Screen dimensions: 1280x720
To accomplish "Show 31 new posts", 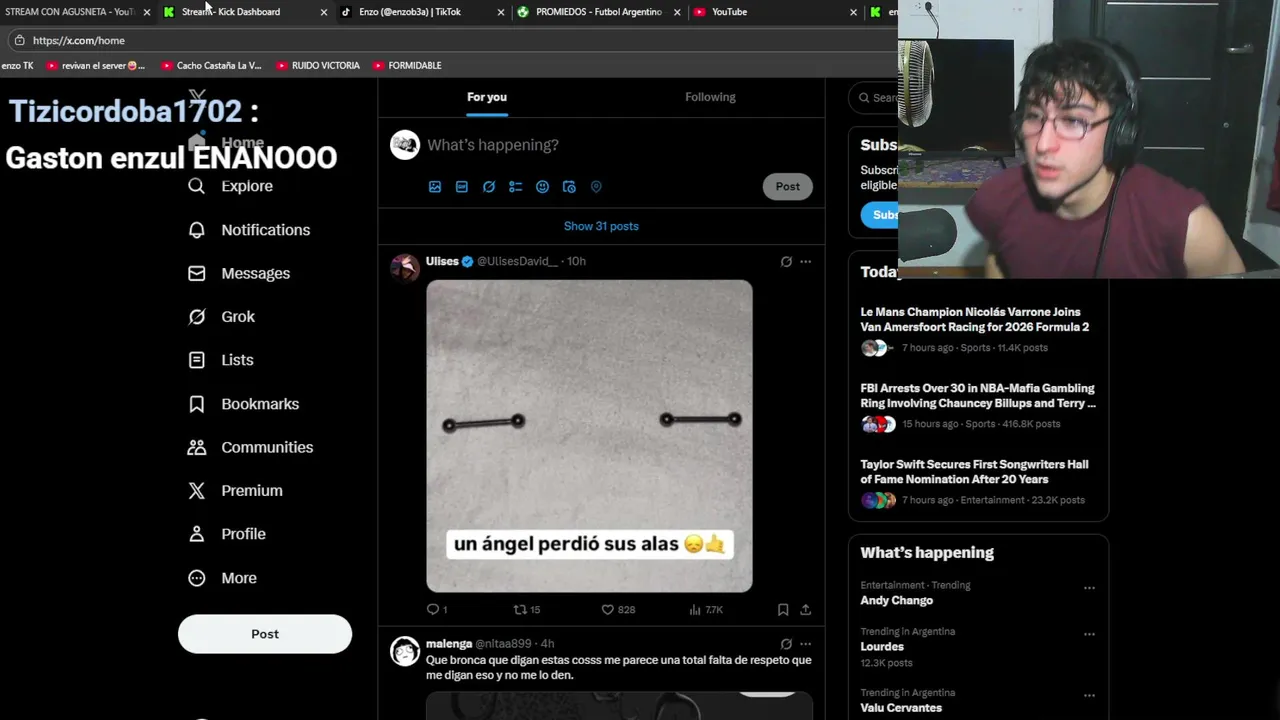I will click(601, 226).
